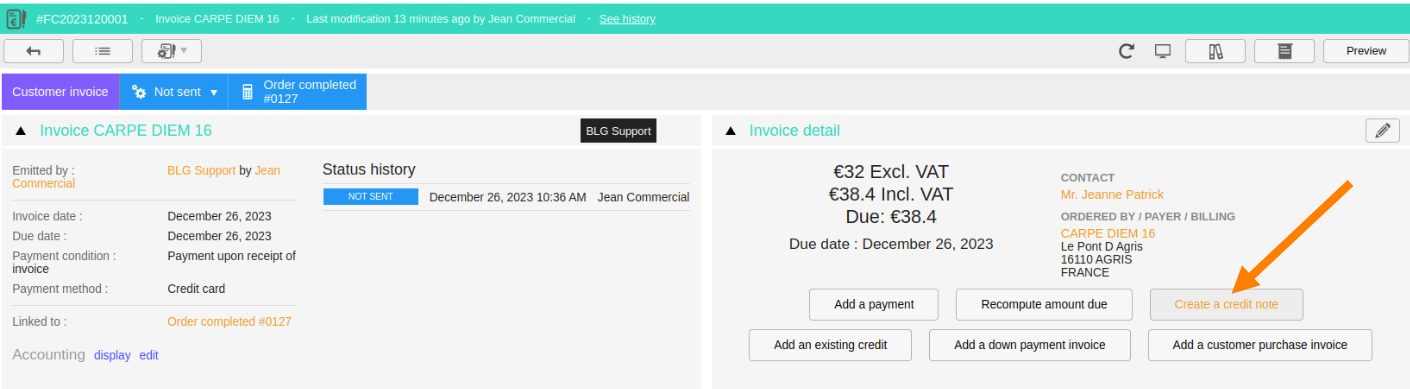Click the books icon button

pyautogui.click(x=1216, y=51)
